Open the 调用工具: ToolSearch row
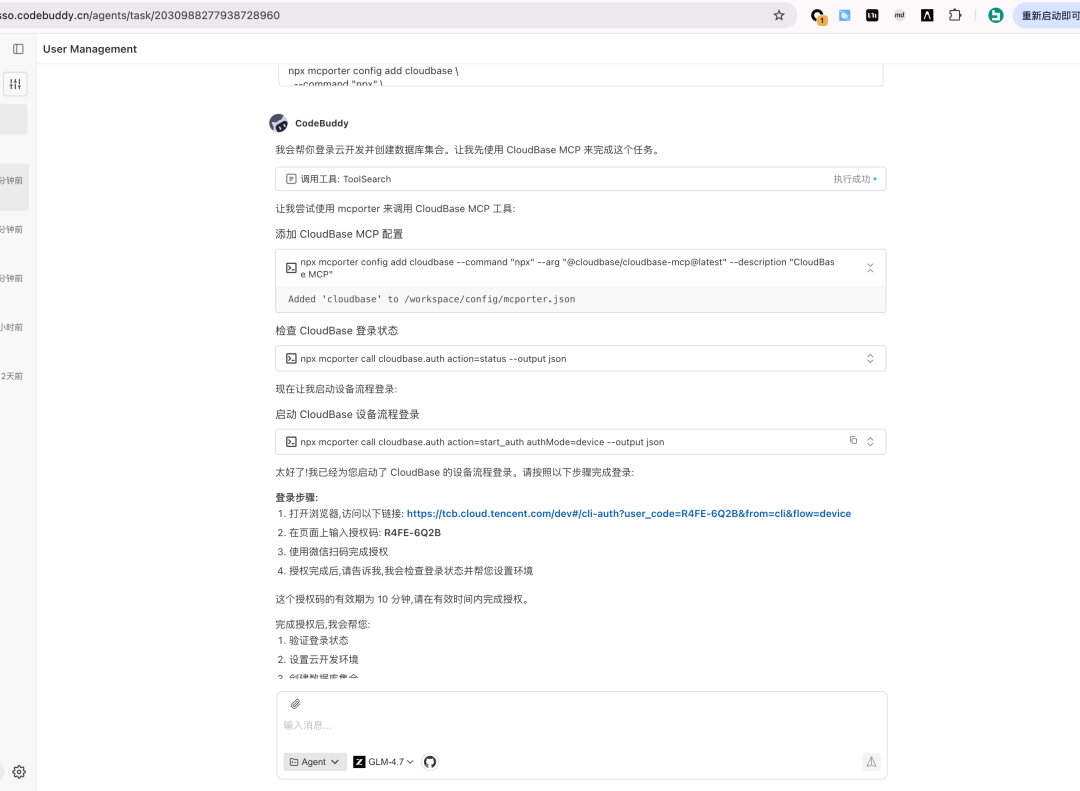This screenshot has width=1080, height=791. [581, 179]
